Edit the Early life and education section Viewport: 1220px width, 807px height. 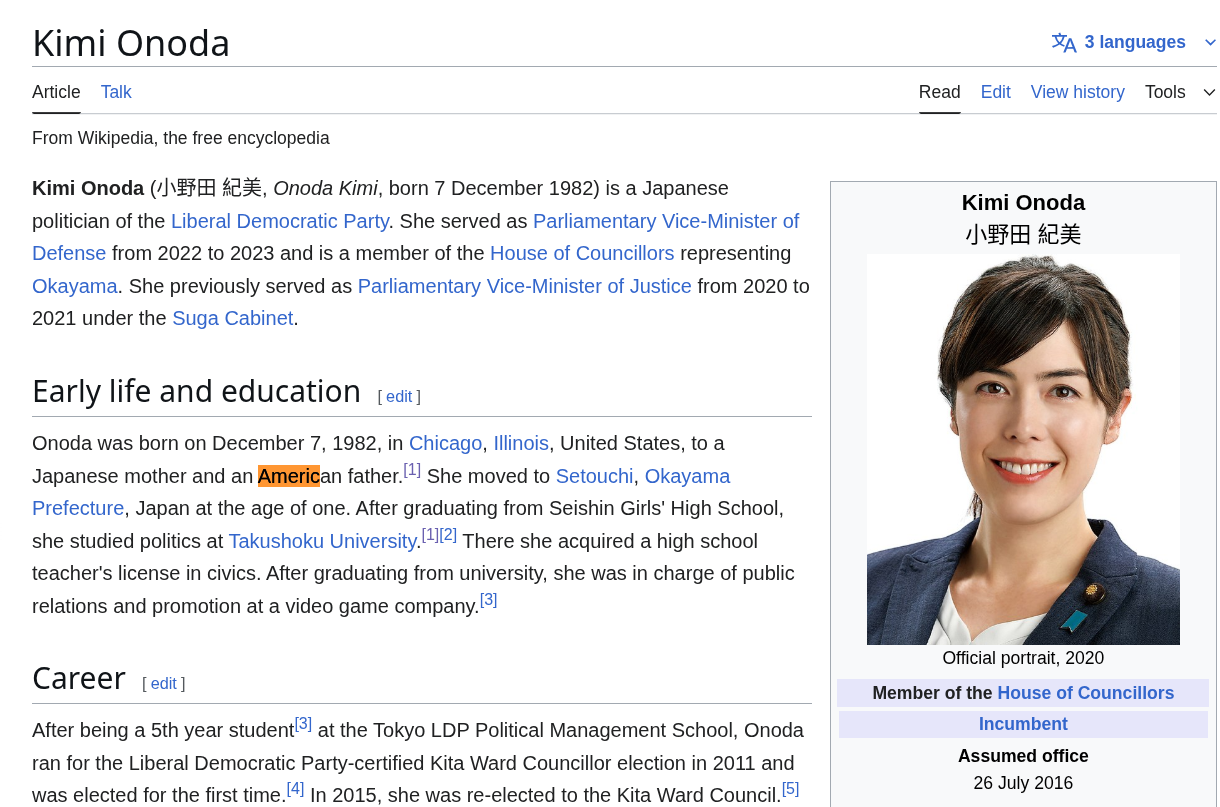(x=399, y=396)
